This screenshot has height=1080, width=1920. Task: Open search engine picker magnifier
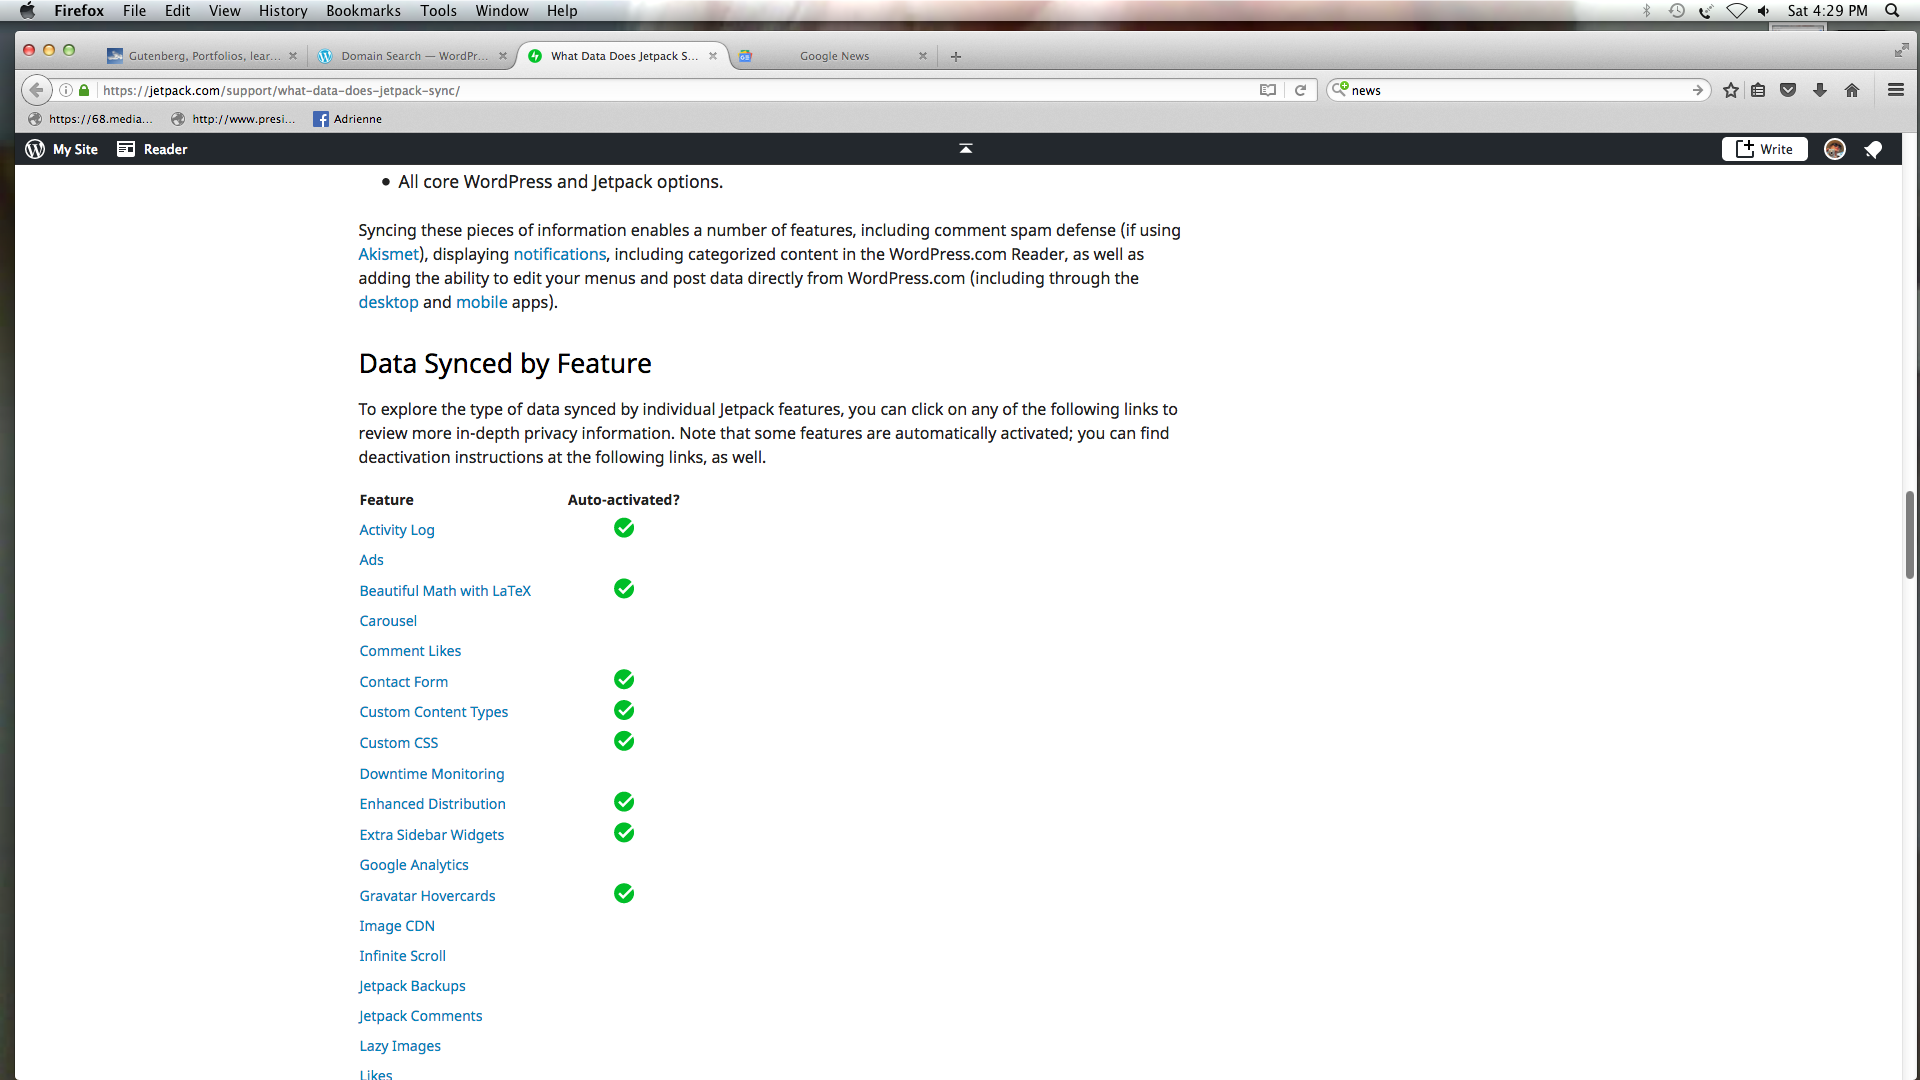coord(1340,89)
